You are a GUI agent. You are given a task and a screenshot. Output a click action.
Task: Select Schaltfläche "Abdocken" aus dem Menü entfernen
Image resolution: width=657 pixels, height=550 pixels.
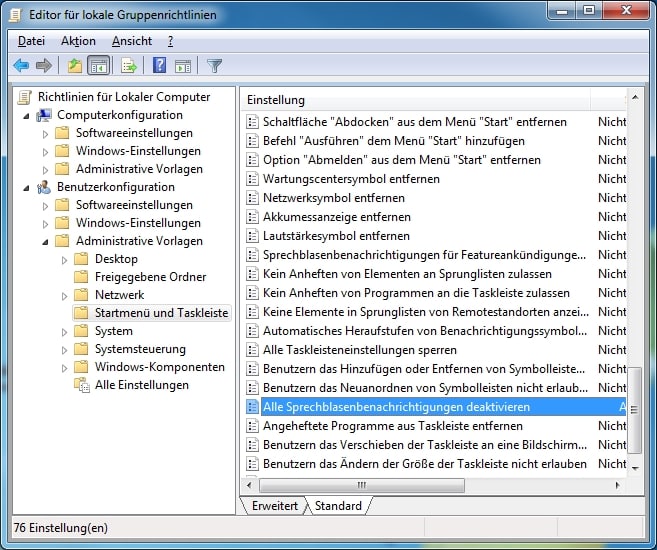point(414,122)
